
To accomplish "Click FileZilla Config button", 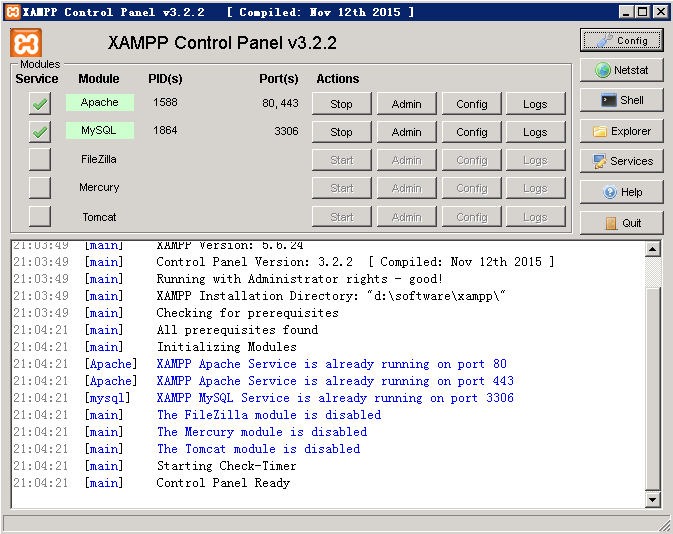I will click(x=472, y=160).
